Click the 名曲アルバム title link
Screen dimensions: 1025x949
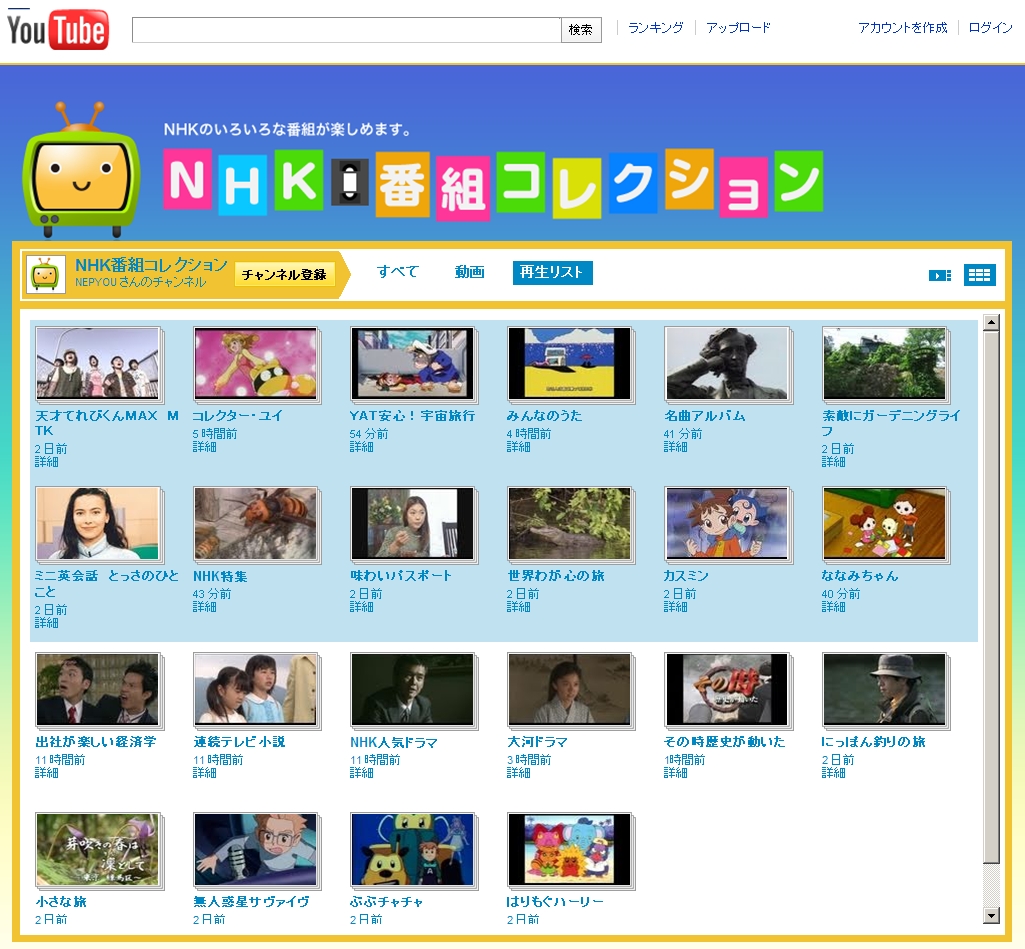pos(705,416)
